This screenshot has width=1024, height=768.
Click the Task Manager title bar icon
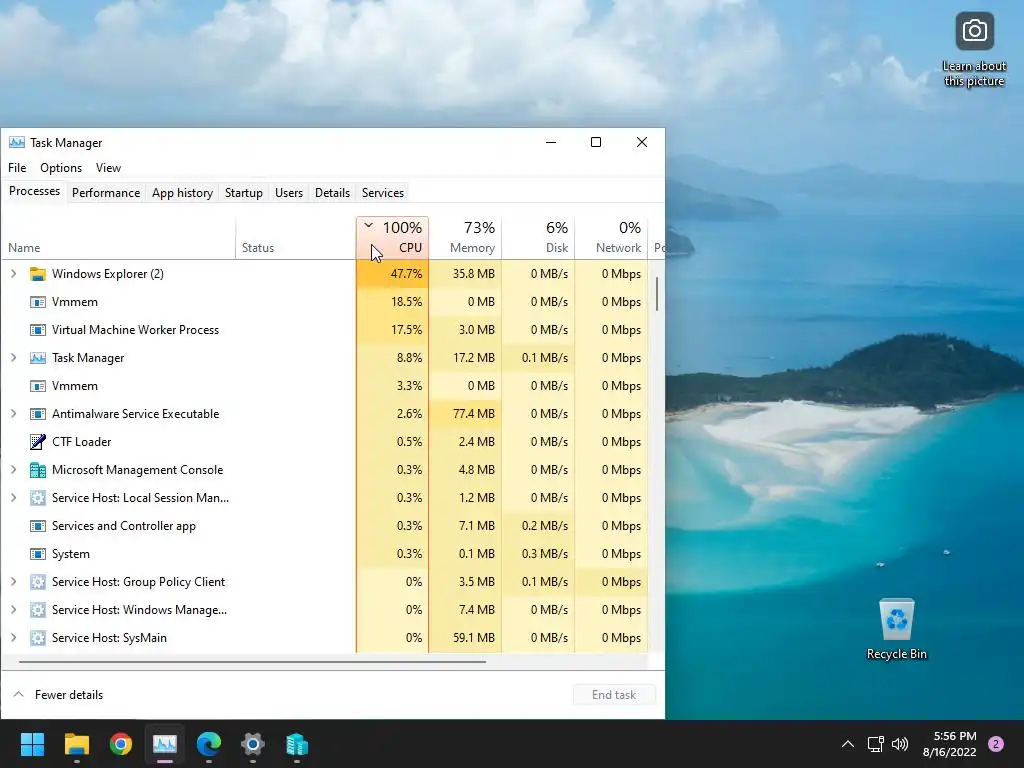click(x=17, y=142)
